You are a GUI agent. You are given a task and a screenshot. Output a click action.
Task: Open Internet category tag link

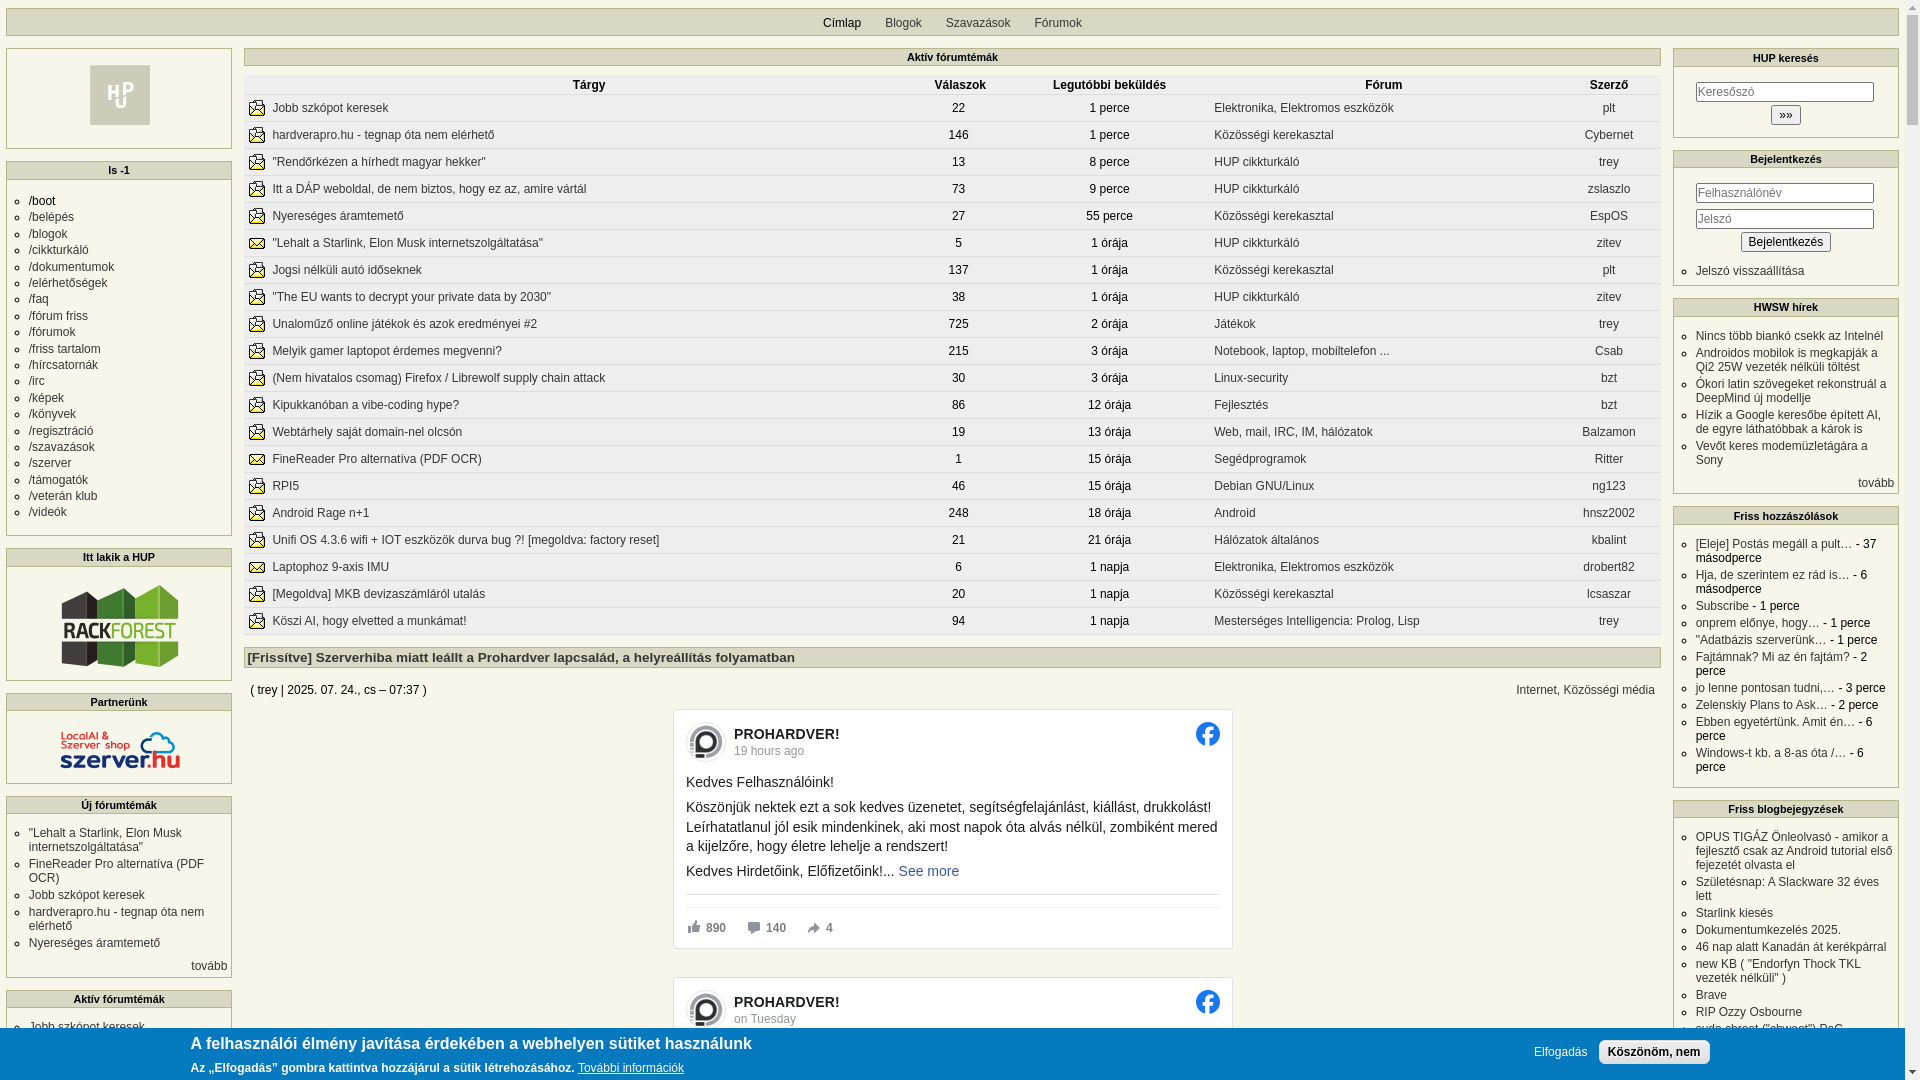1536,690
